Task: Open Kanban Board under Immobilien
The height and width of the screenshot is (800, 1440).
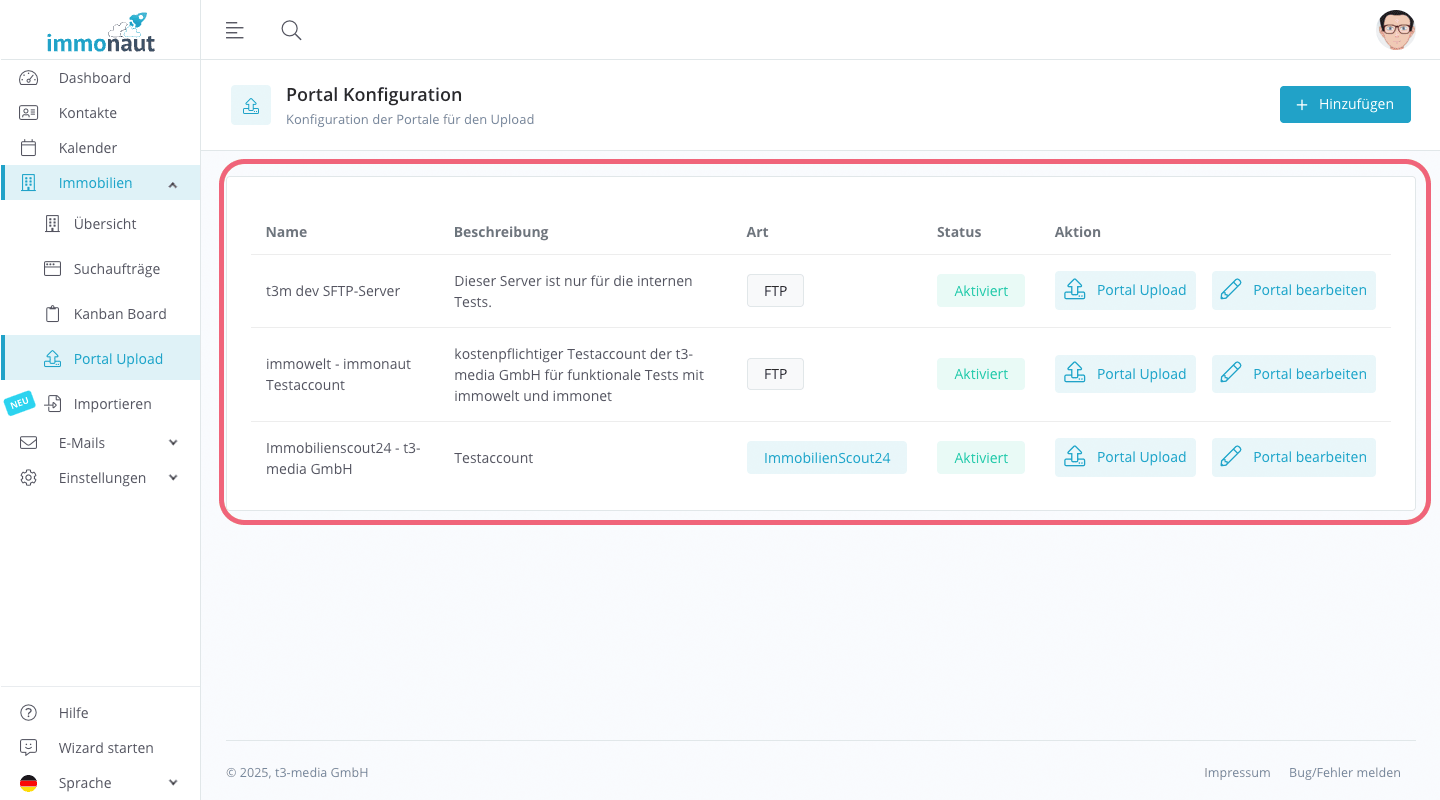Action: [x=119, y=314]
